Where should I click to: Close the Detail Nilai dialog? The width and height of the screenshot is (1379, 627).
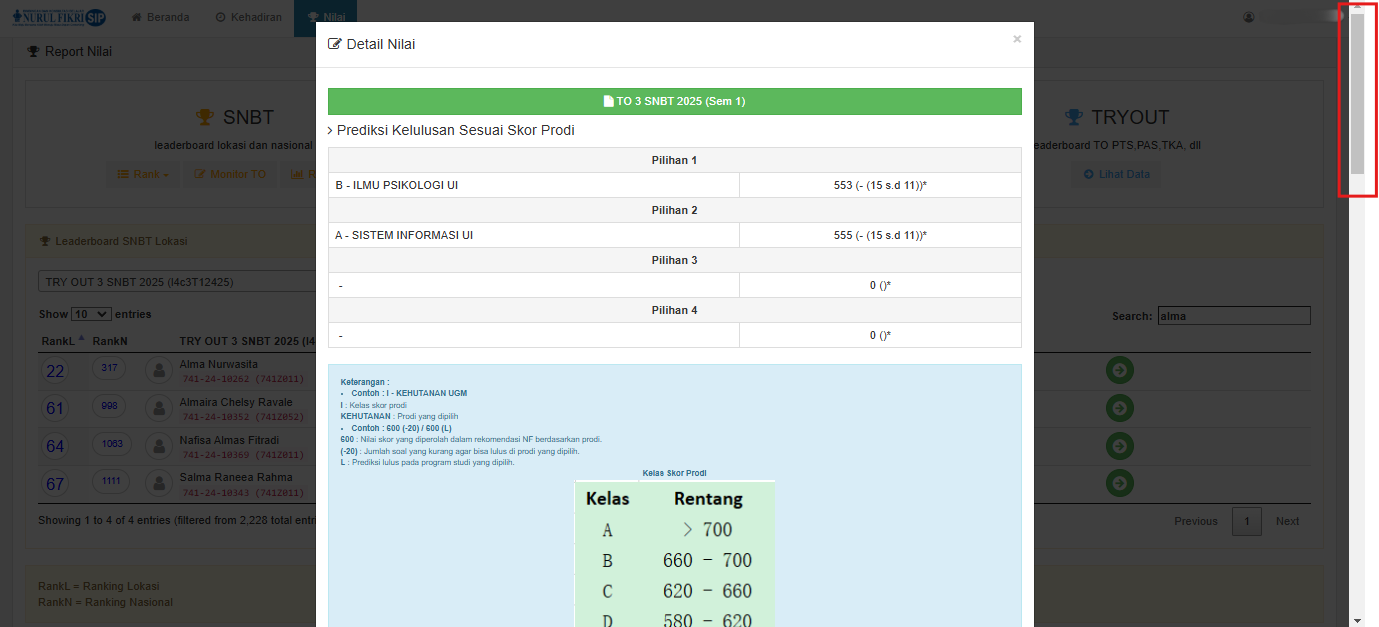pos(1017,39)
